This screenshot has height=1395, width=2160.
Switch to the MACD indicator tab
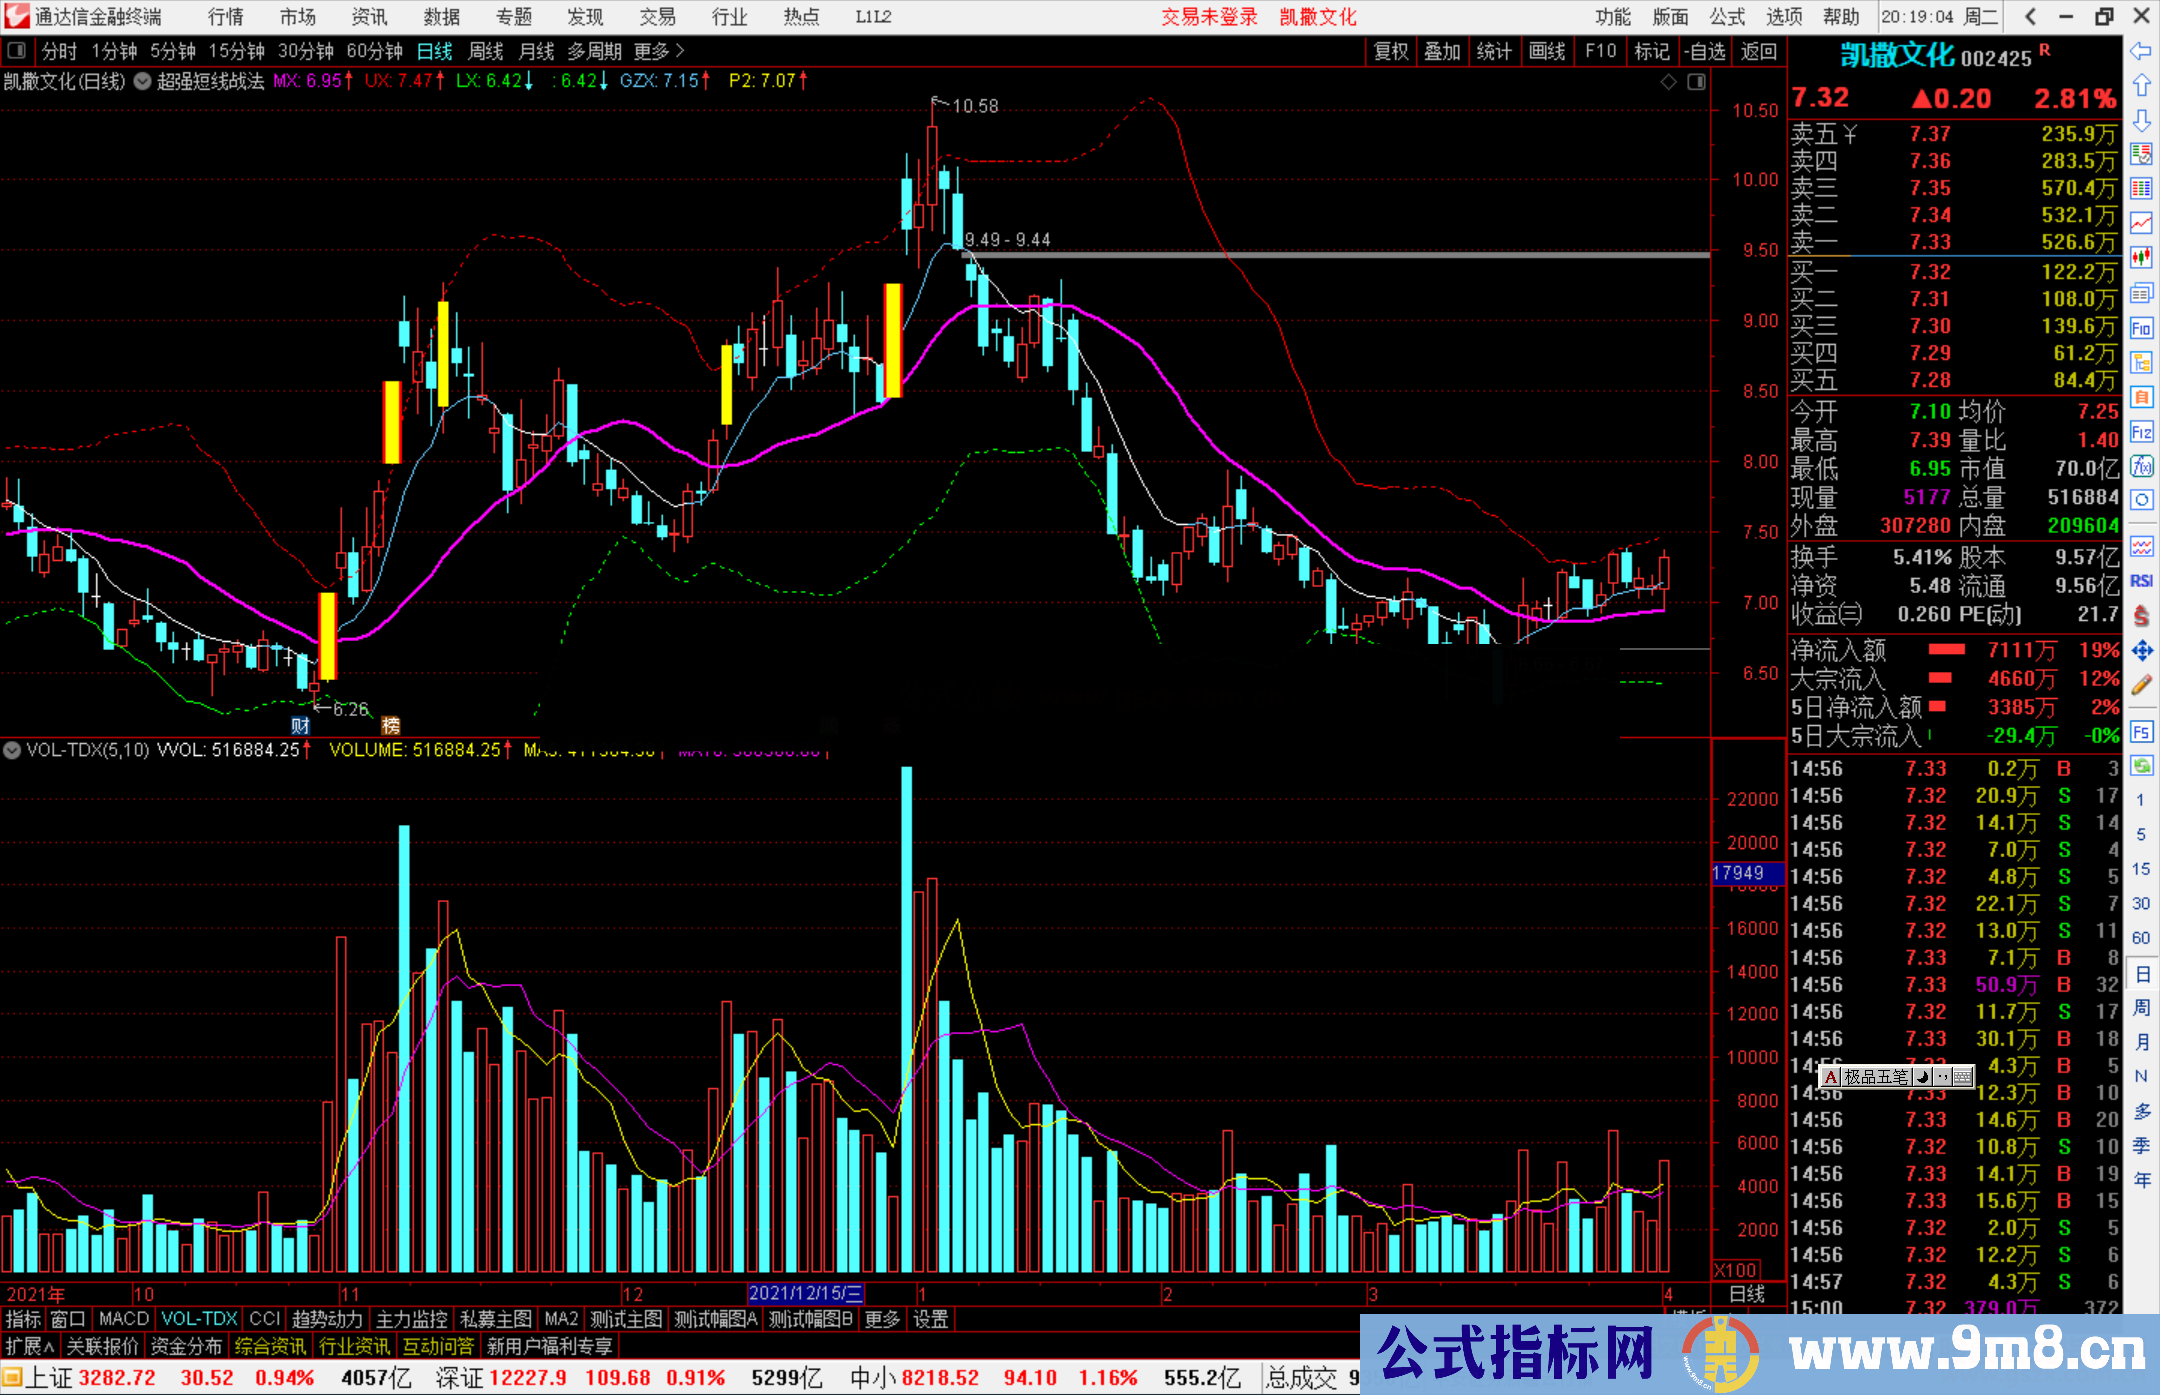point(123,1319)
